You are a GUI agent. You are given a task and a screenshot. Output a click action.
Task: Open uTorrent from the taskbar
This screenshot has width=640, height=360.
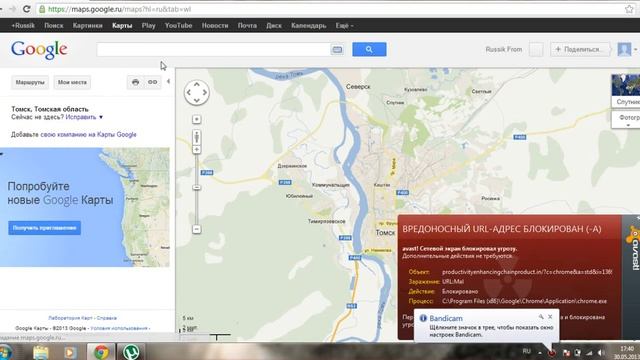pyautogui.click(x=131, y=352)
